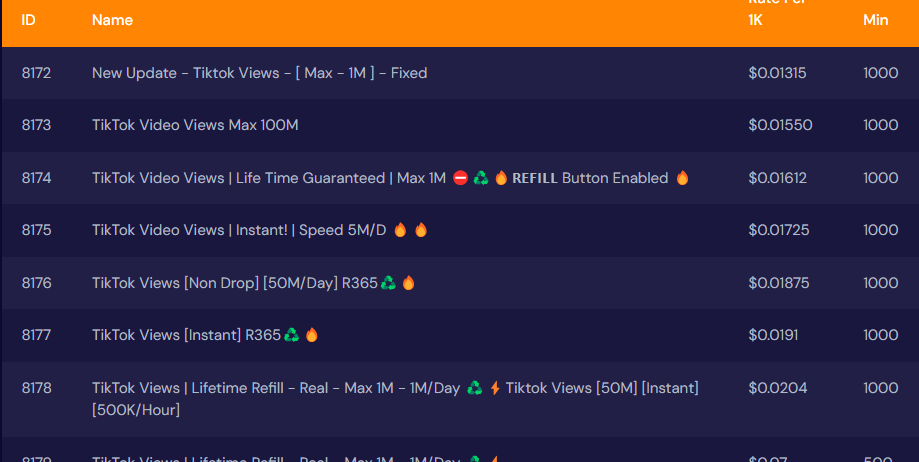Image resolution: width=919 pixels, height=462 pixels.
Task: Click the fire emoji after 'Button Enabled'
Action: pos(682,178)
